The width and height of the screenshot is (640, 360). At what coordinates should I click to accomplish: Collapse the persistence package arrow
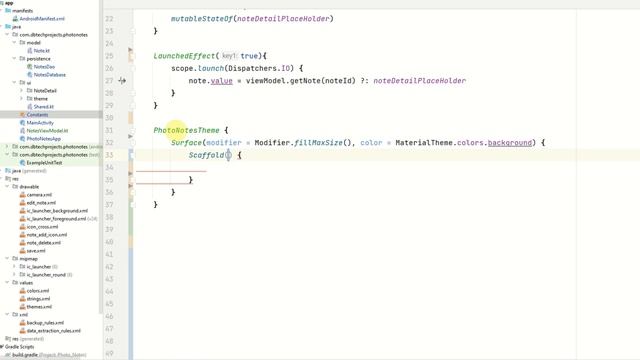[x=14, y=59]
